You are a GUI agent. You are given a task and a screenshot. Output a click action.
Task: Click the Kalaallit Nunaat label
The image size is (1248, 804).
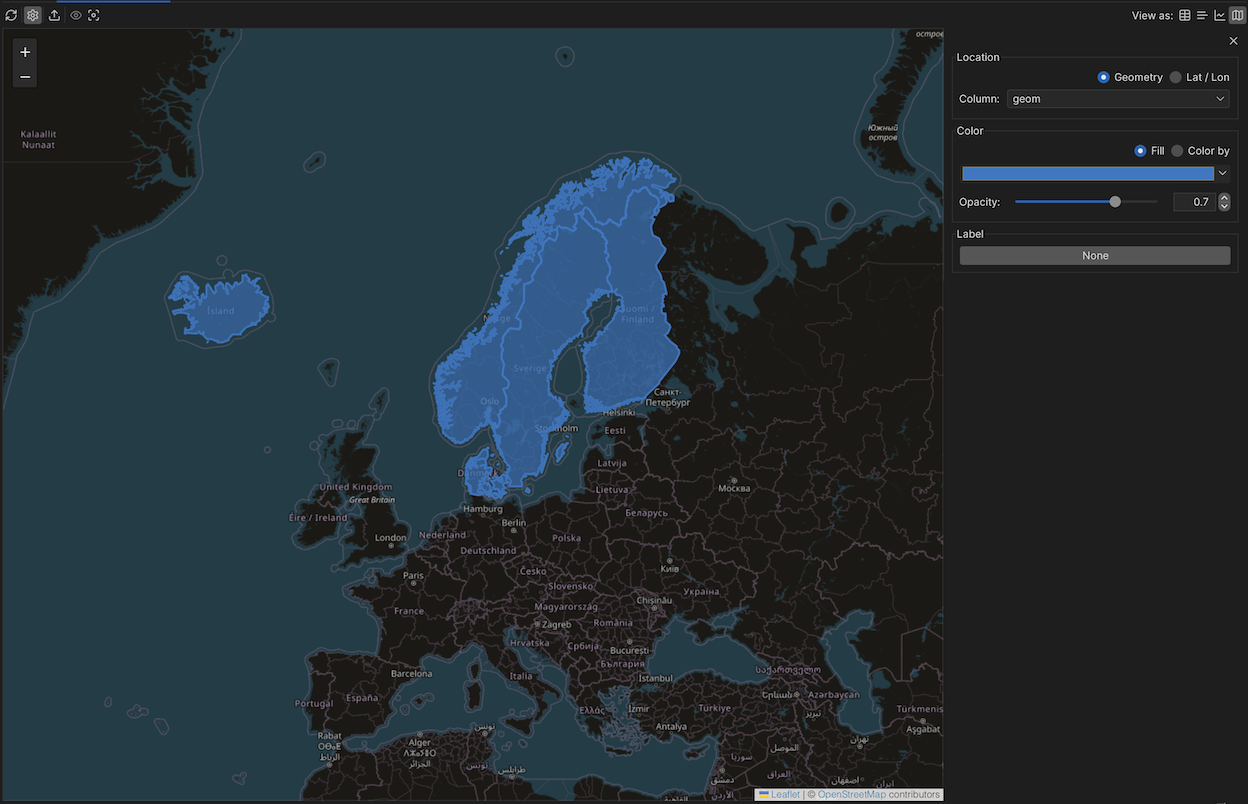[39, 140]
